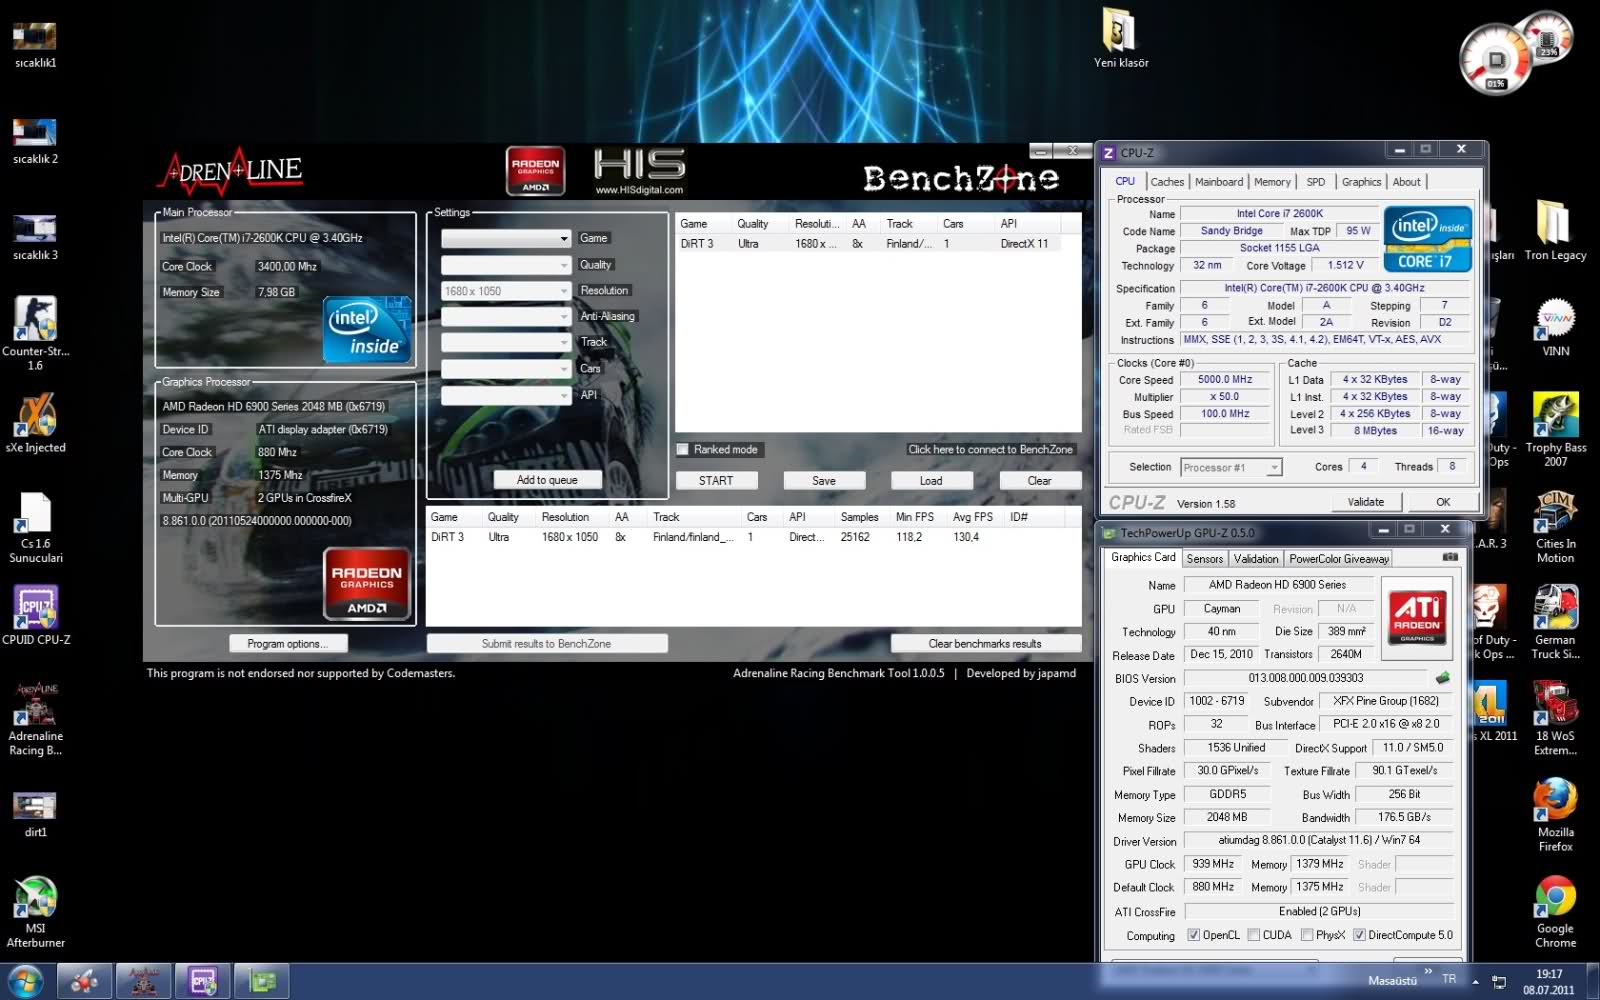Click here to connect to BenchZone link
Image resolution: width=1600 pixels, height=1000 pixels.
990,449
